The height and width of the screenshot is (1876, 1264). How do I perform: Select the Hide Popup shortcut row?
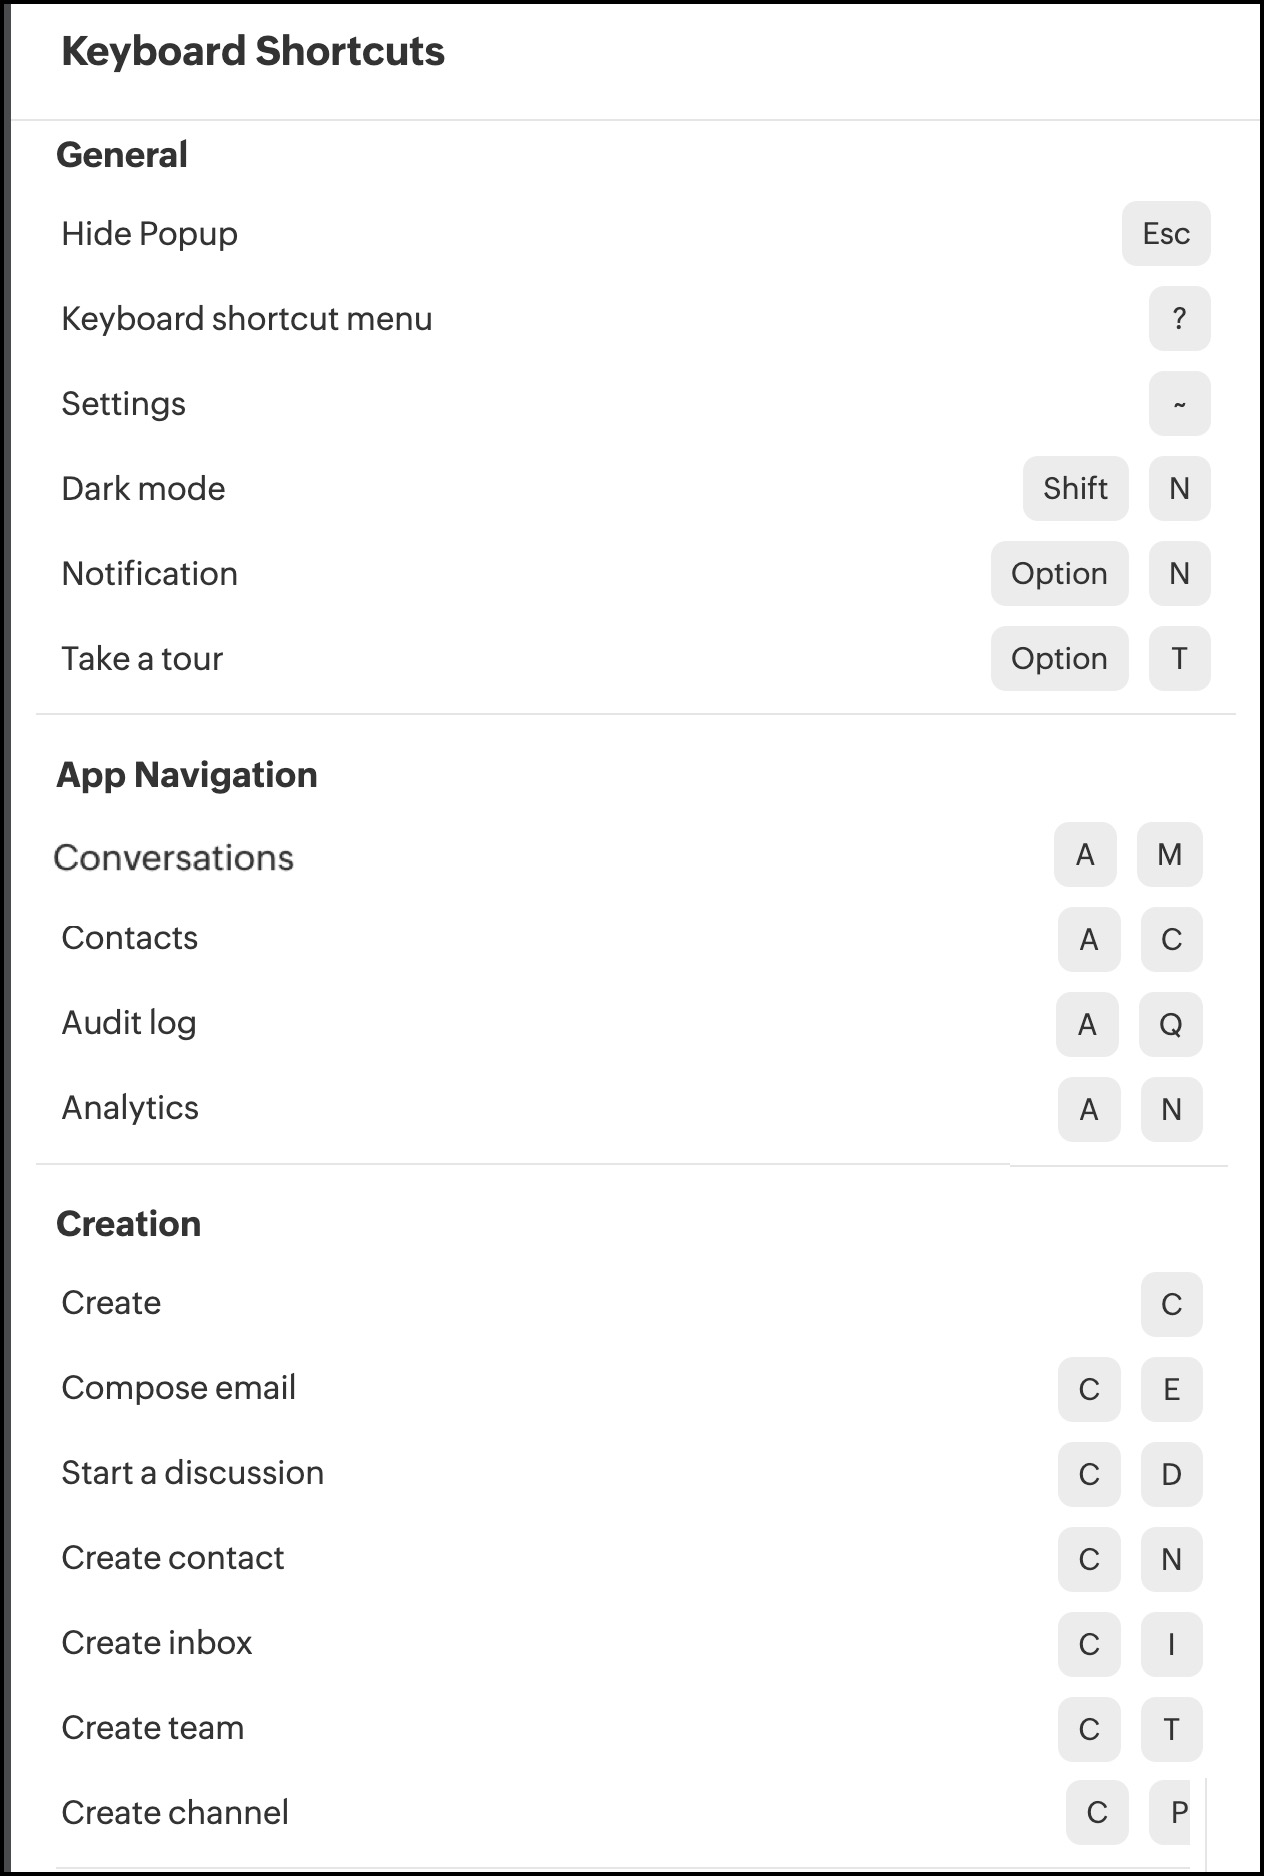(x=150, y=234)
